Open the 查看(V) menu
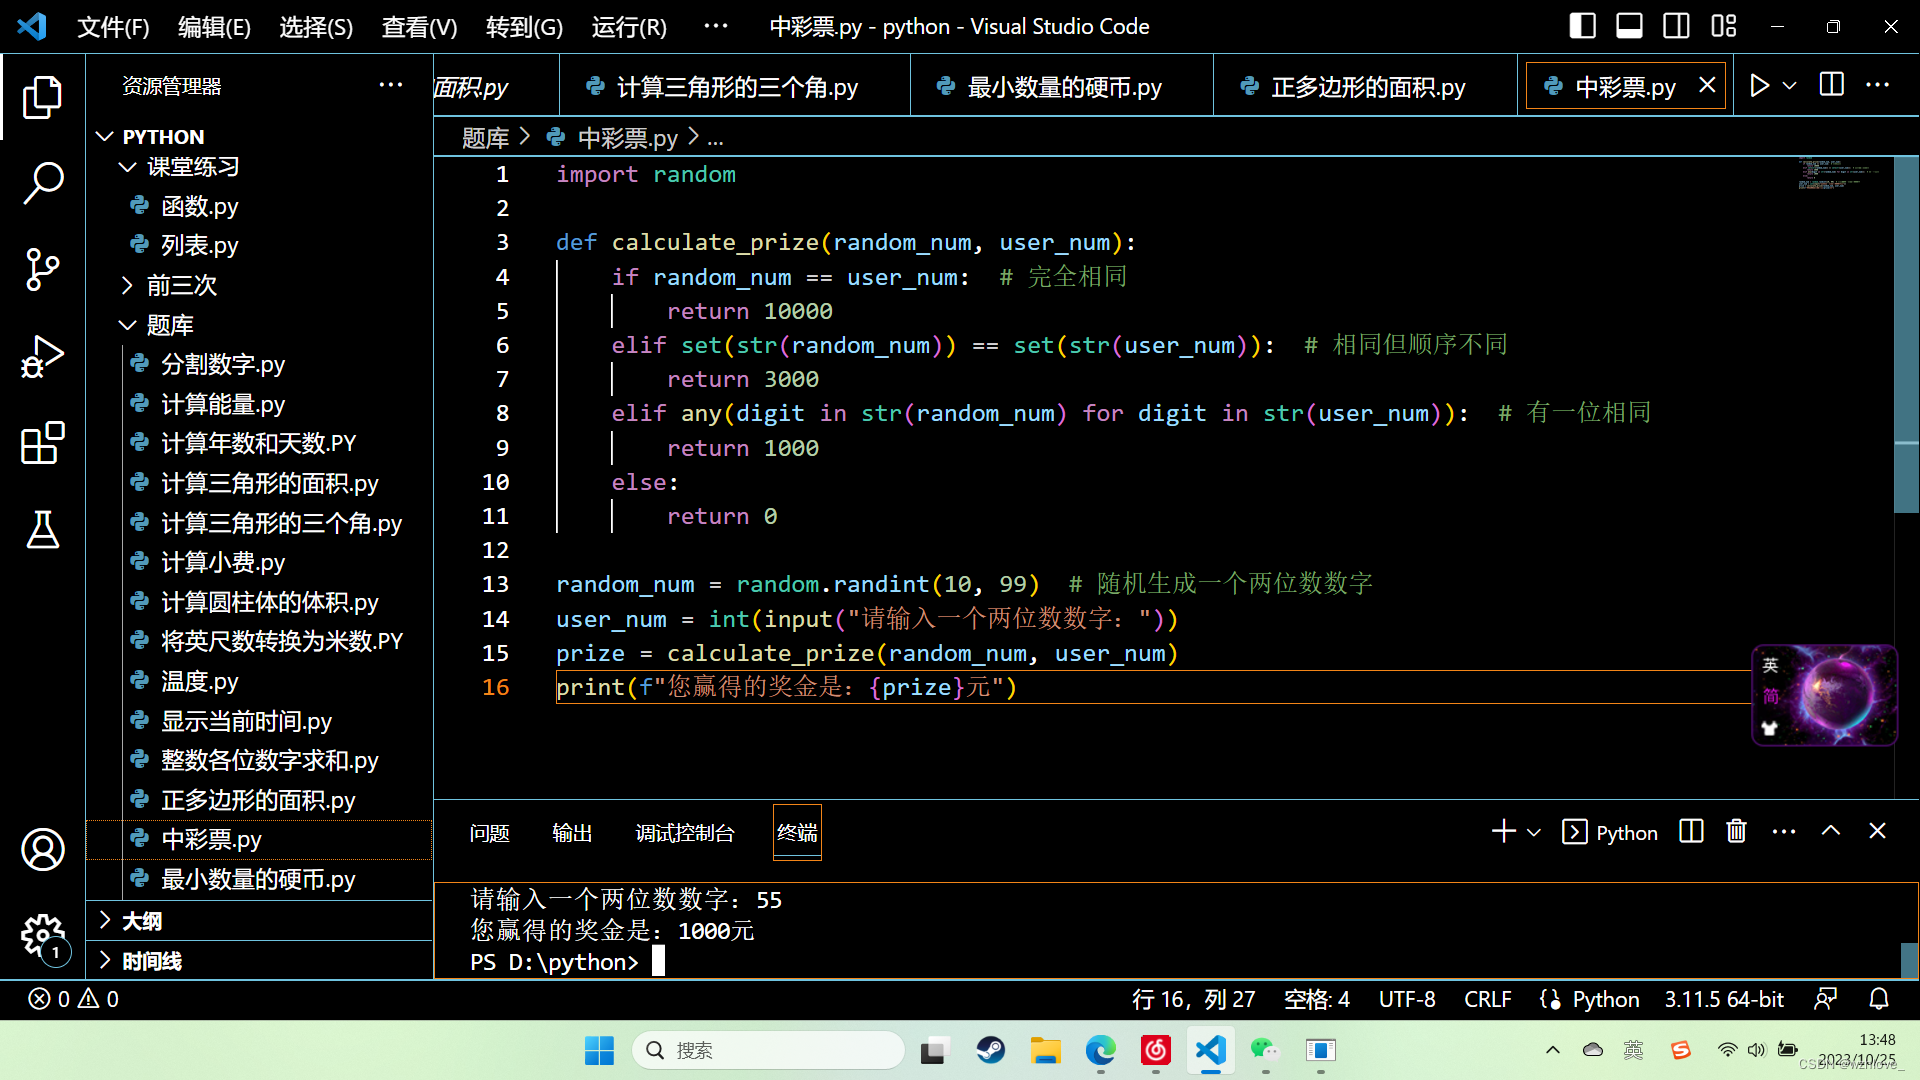Screen dimensions: 1920x1080 pos(419,27)
